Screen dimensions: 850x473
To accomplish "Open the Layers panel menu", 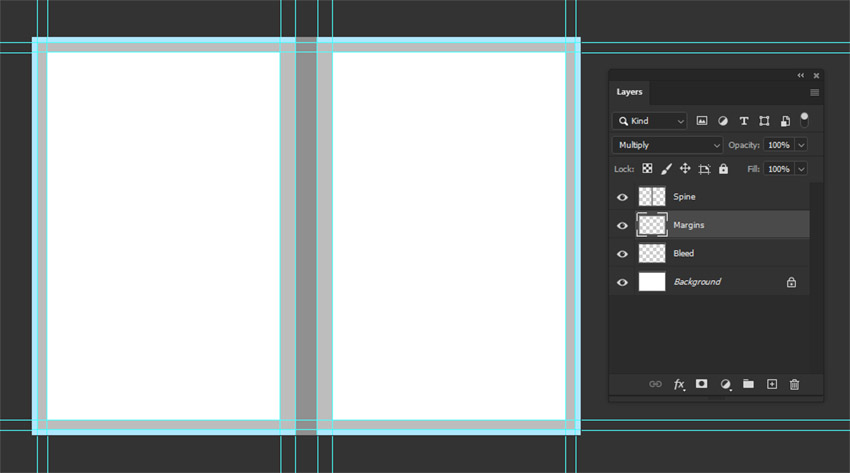I will point(814,93).
